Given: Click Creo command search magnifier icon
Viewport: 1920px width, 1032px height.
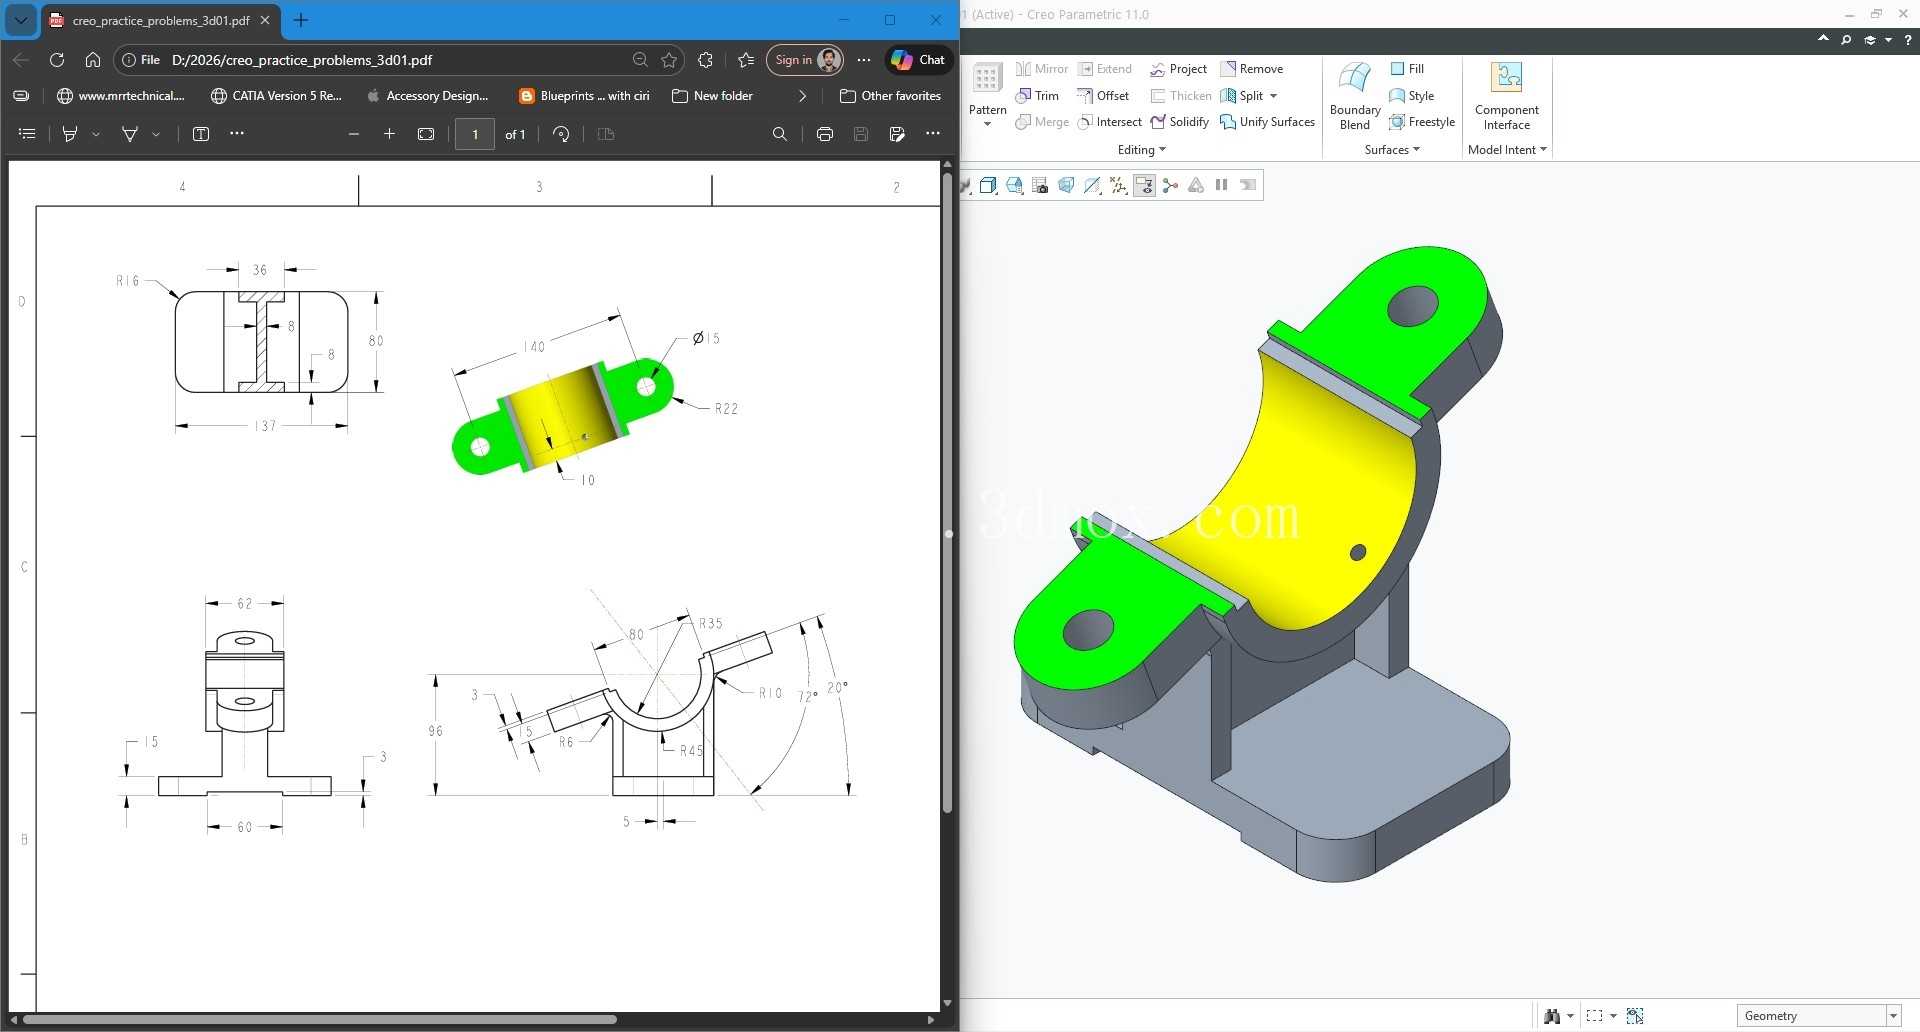Looking at the screenshot, I should [1846, 40].
